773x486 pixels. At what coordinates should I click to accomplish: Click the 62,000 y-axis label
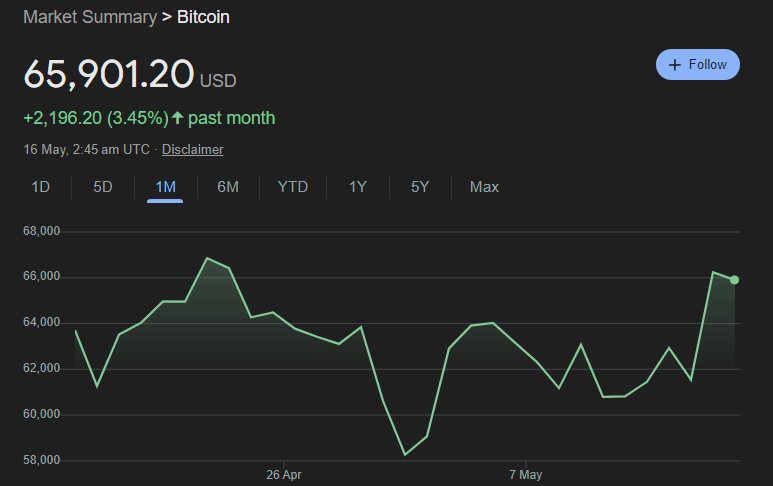point(41,368)
